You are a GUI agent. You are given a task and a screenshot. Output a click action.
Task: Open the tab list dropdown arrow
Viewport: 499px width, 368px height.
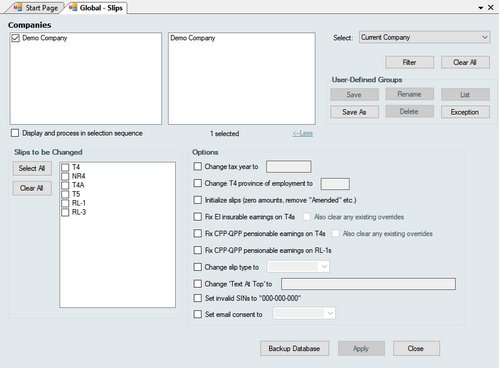[481, 8]
